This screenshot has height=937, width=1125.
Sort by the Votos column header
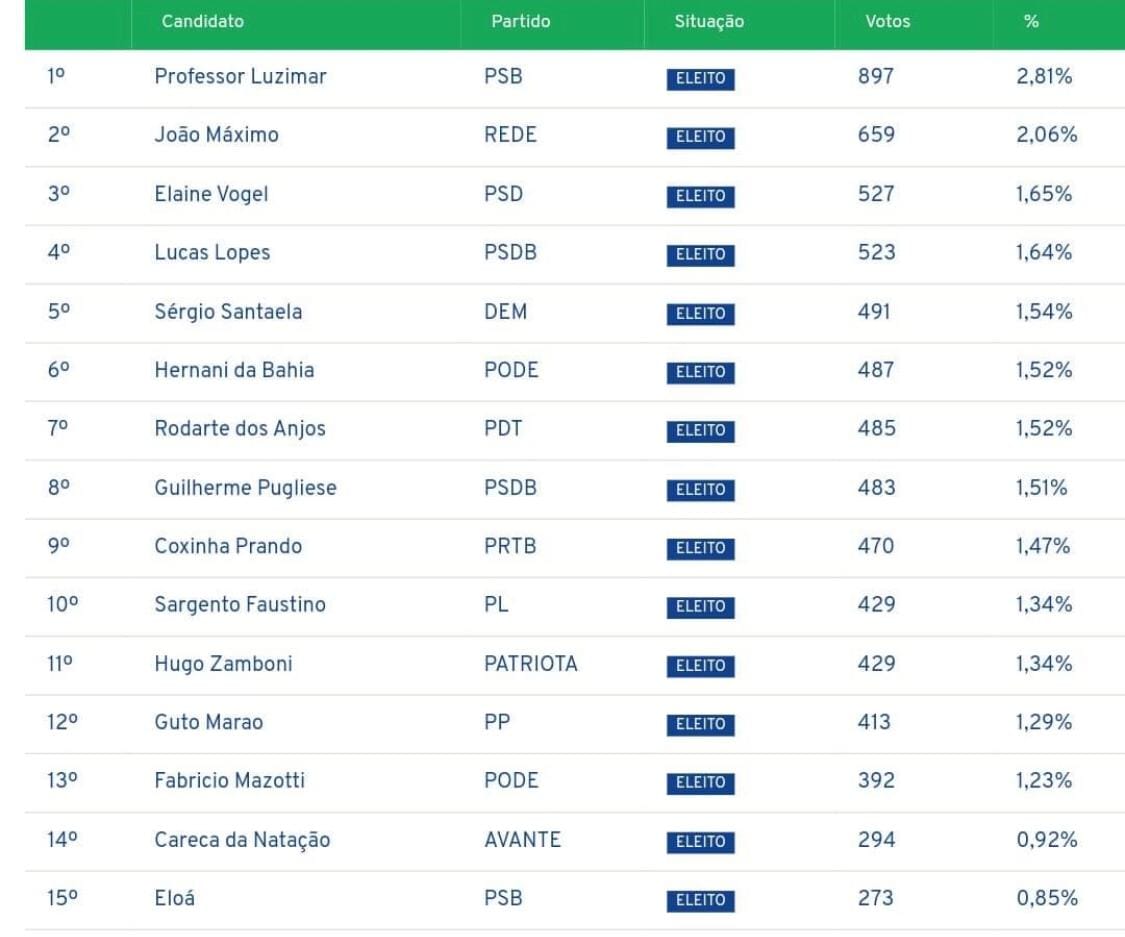tap(888, 22)
